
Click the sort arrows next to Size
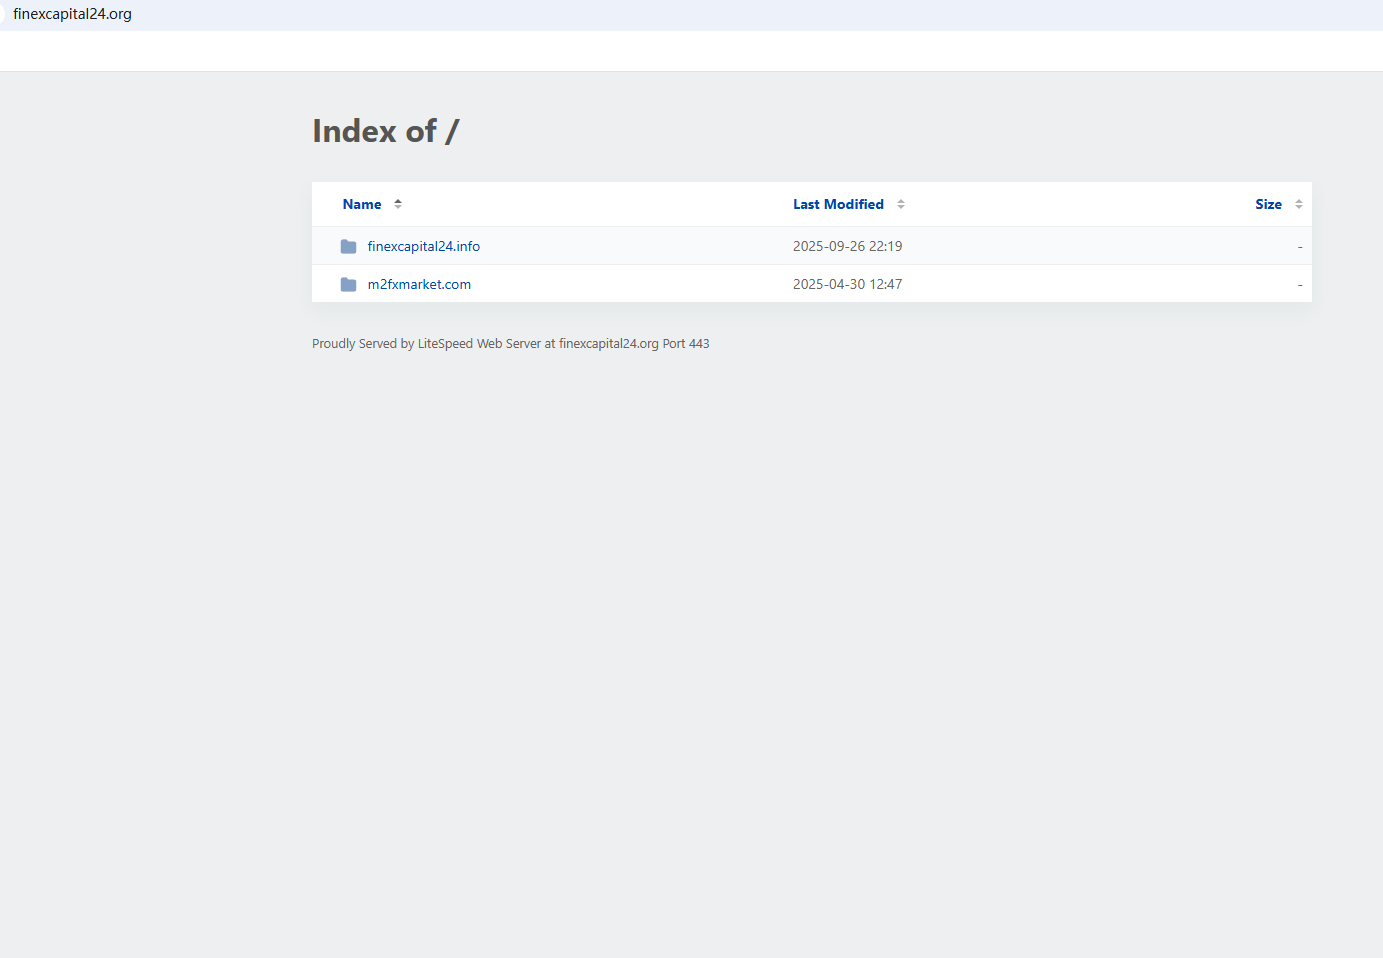[1299, 204]
